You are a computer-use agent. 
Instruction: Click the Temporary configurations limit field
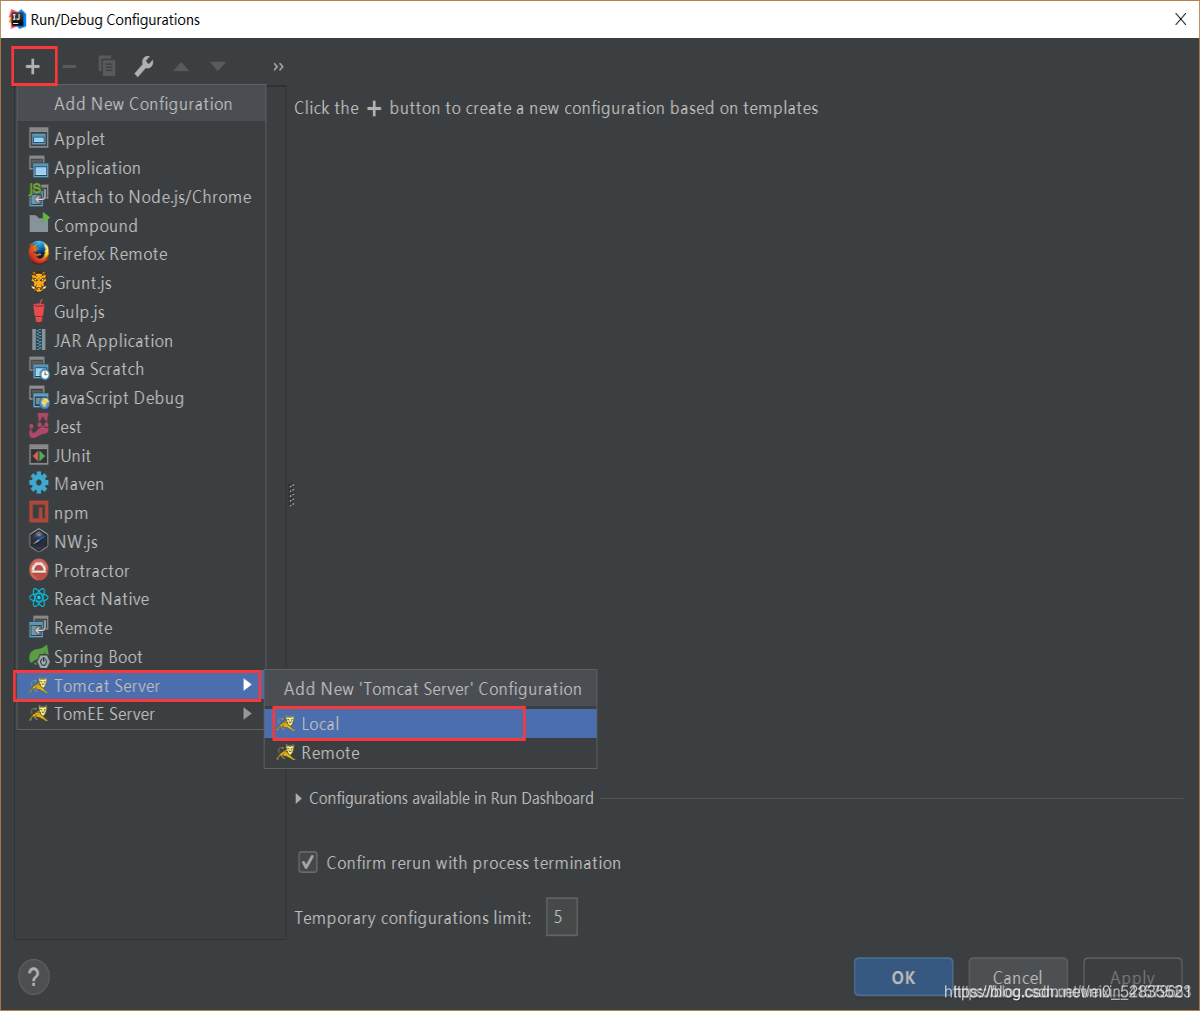click(562, 917)
